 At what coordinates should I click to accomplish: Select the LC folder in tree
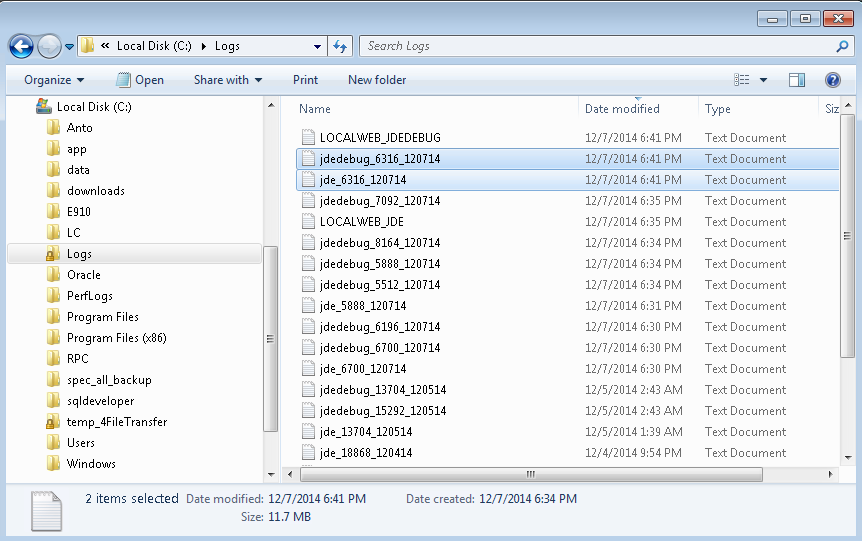click(73, 233)
